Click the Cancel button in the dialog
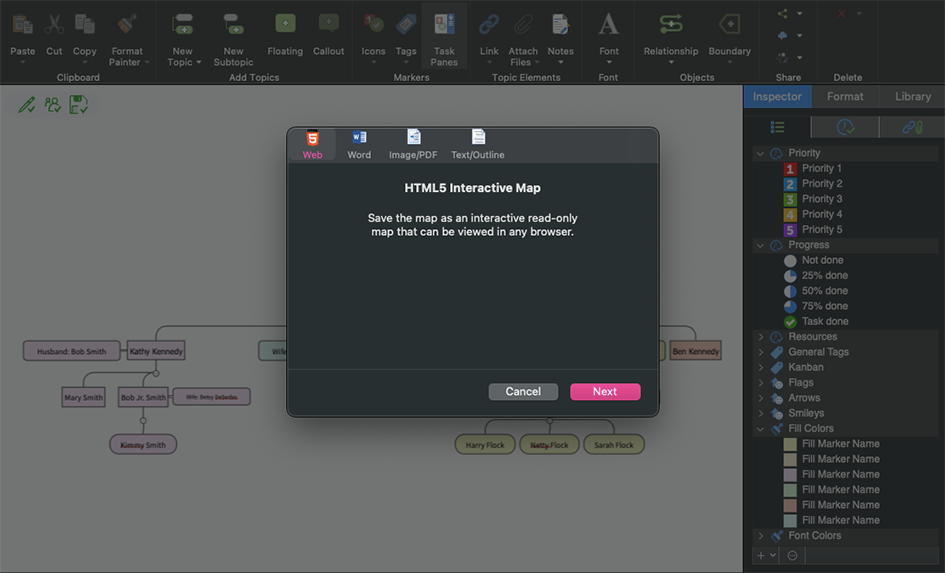945x573 pixels. click(x=523, y=392)
